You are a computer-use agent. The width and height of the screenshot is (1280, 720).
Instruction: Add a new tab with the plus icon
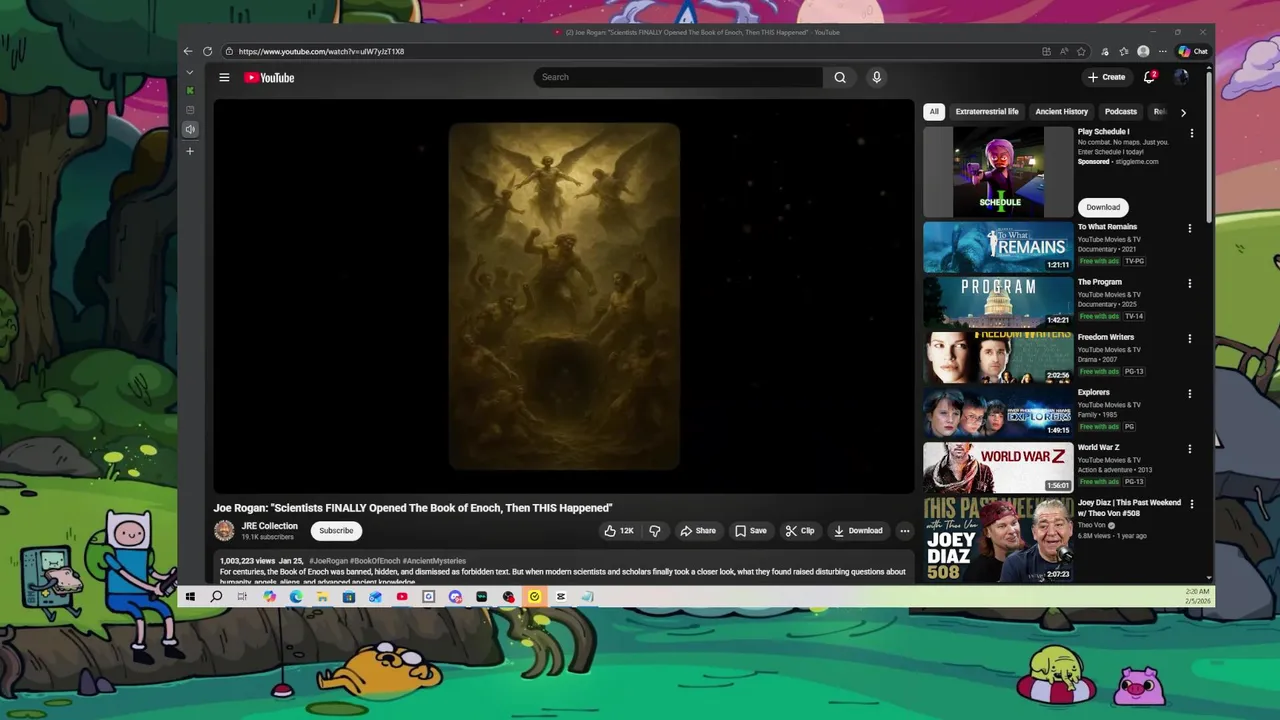[190, 151]
